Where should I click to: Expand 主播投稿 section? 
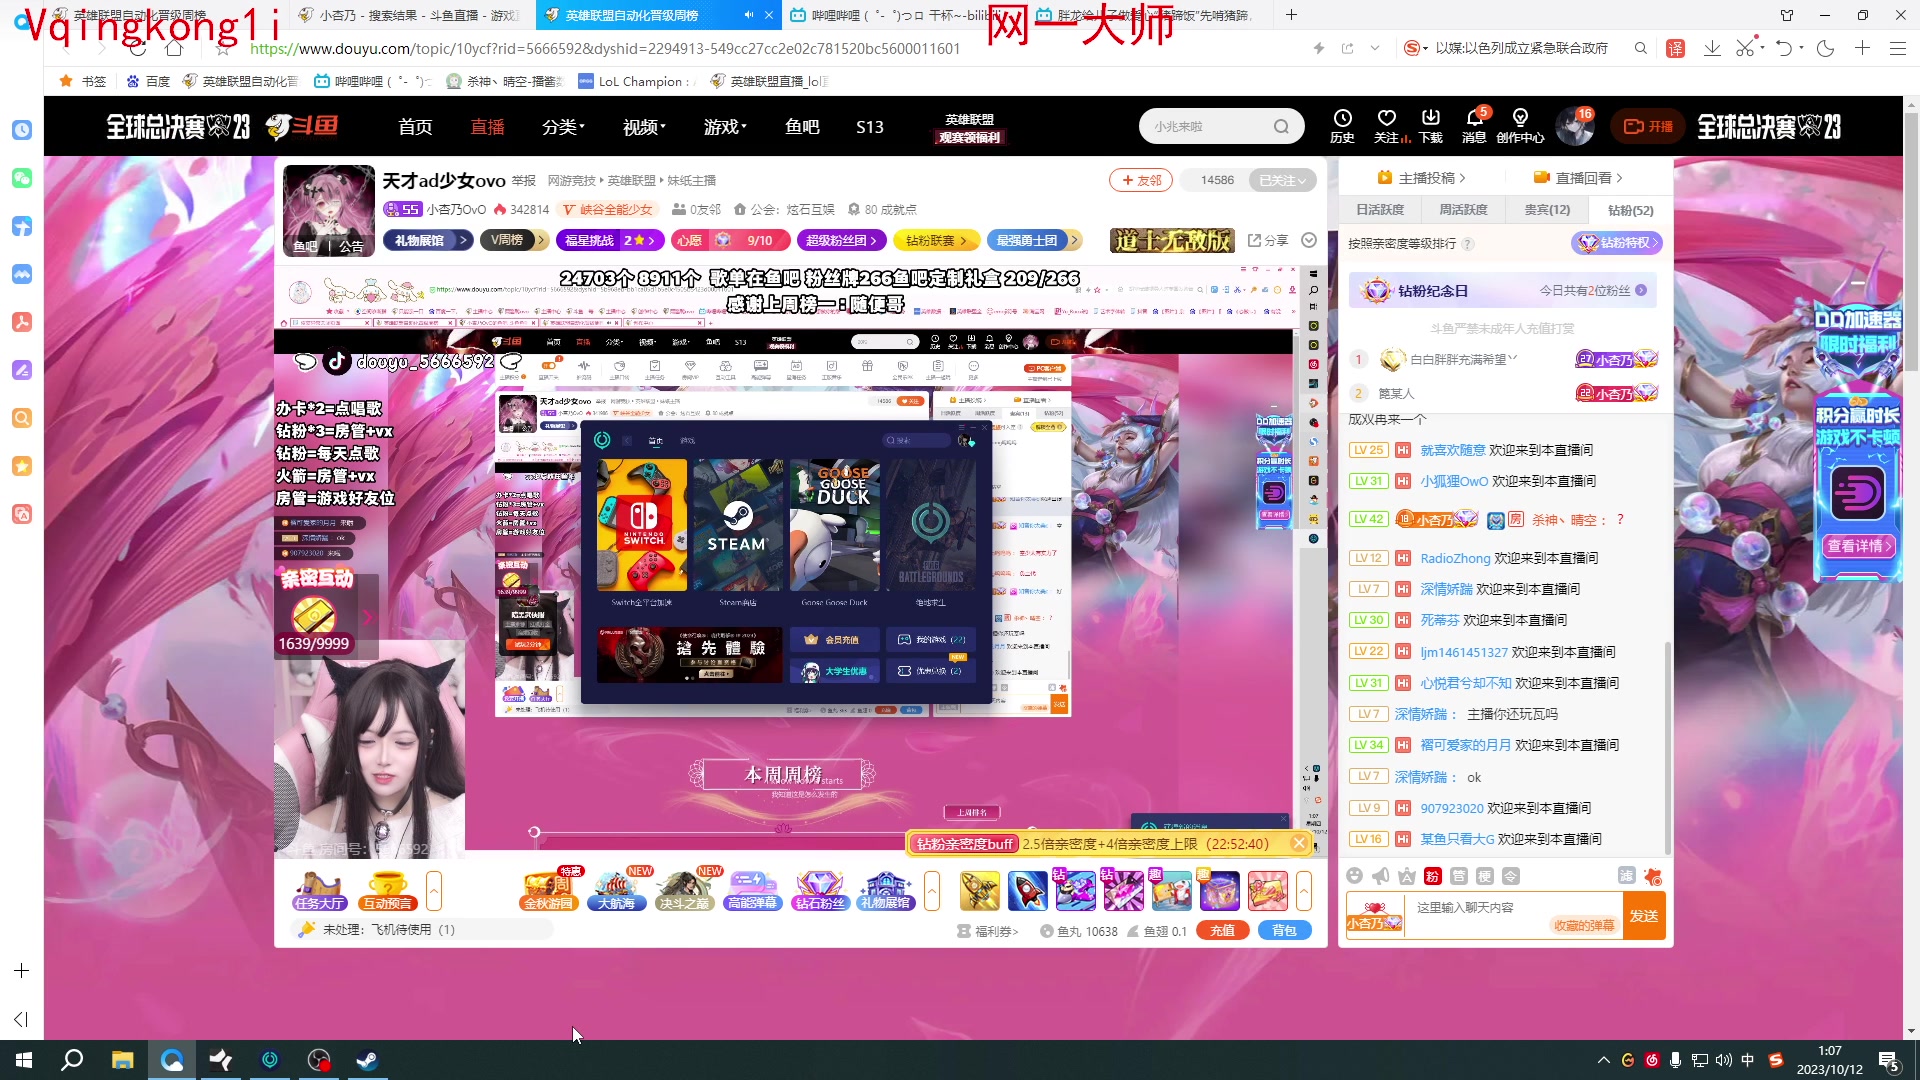coord(1421,178)
